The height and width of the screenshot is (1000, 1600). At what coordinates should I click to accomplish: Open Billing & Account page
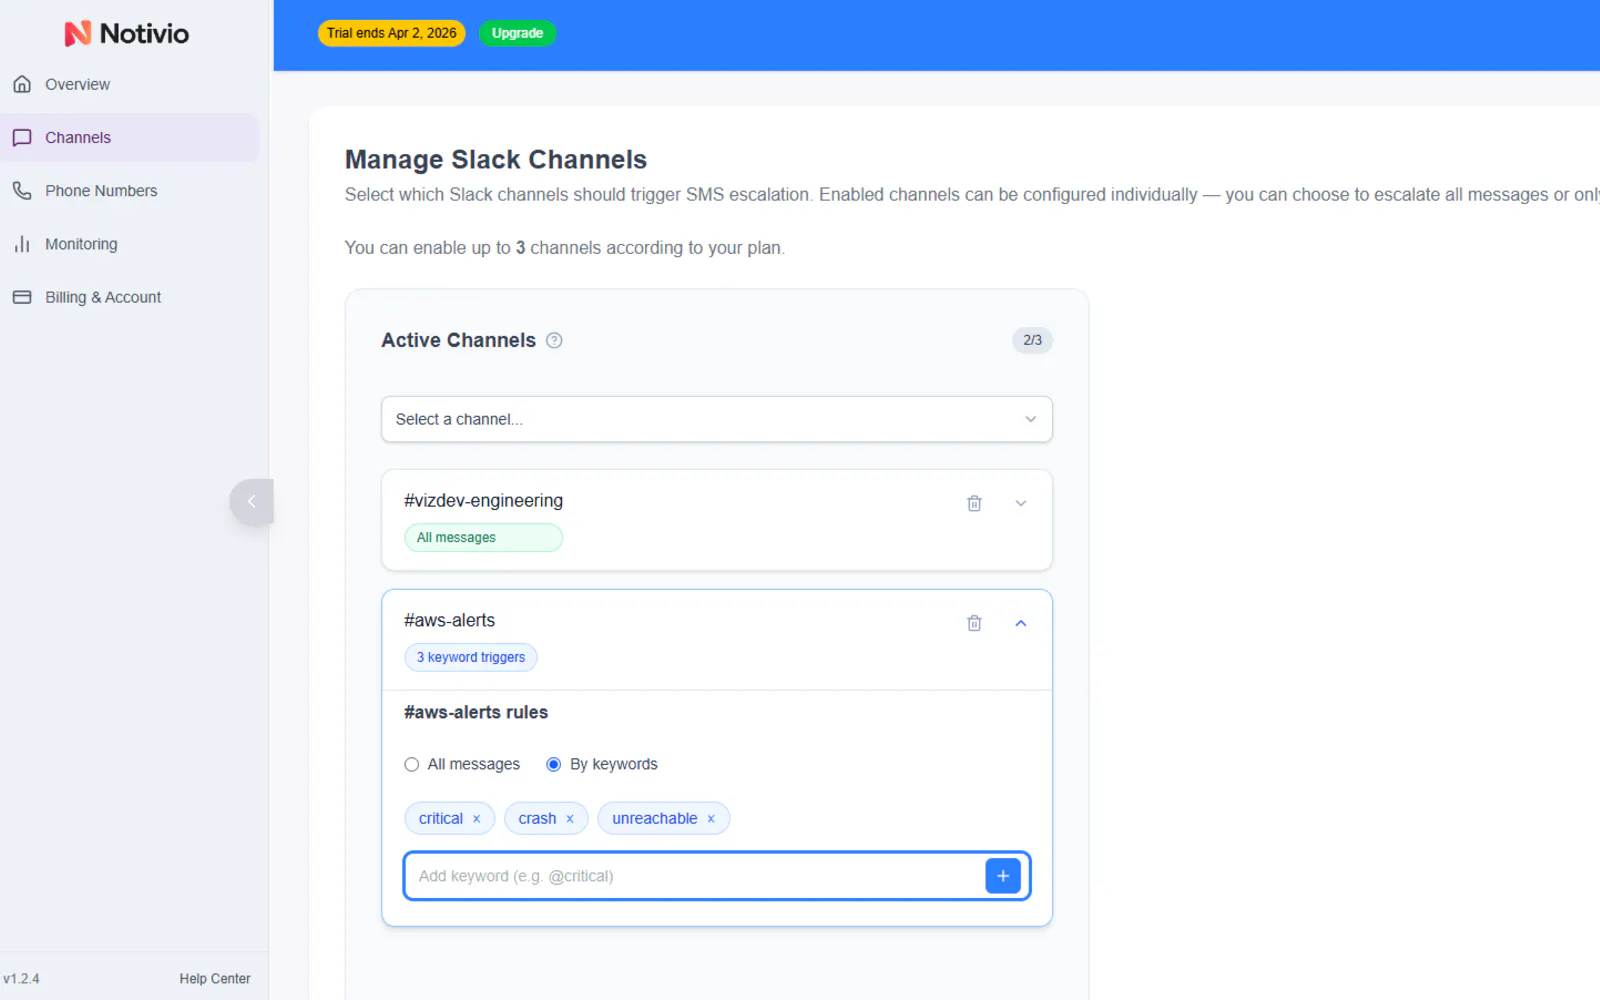click(x=130, y=297)
